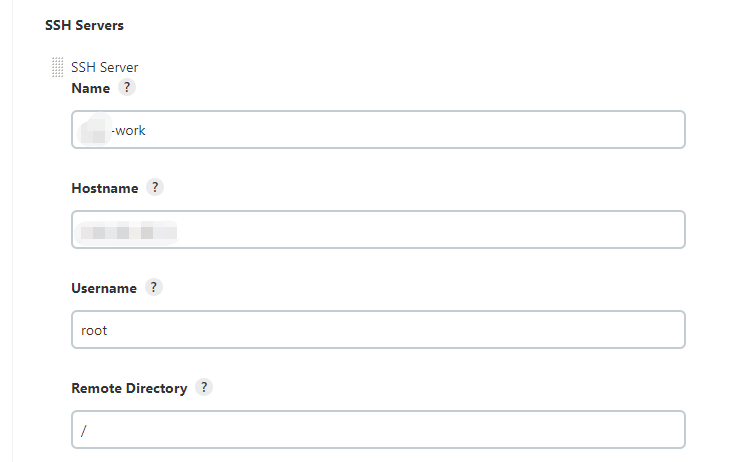
Task: Click the Hostname field label
Action: 105,187
